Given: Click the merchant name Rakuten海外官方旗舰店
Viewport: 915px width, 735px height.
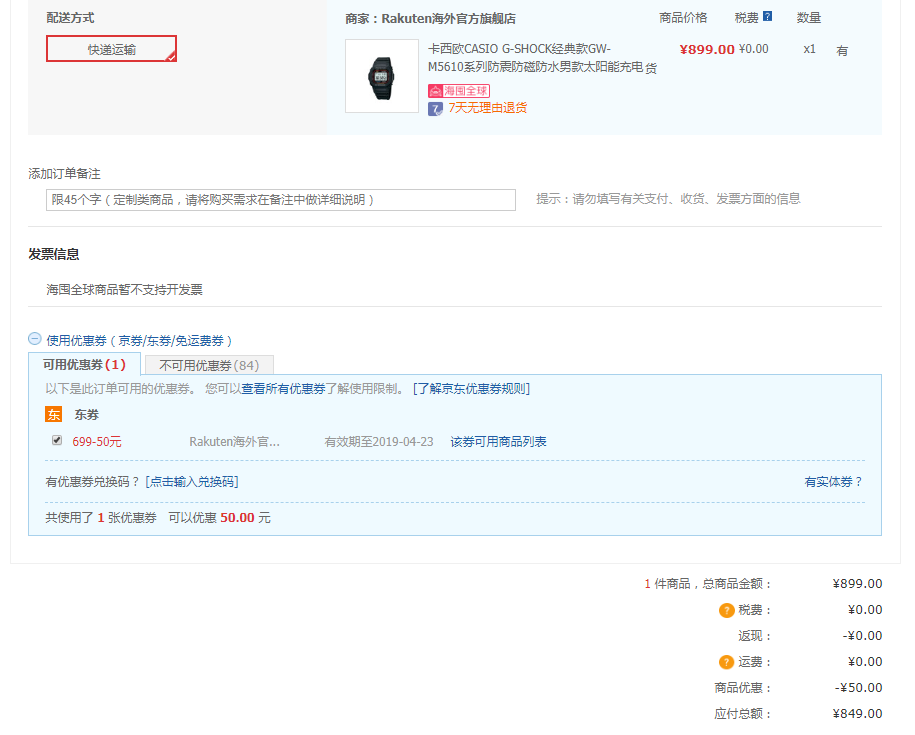Looking at the screenshot, I should click(x=449, y=19).
